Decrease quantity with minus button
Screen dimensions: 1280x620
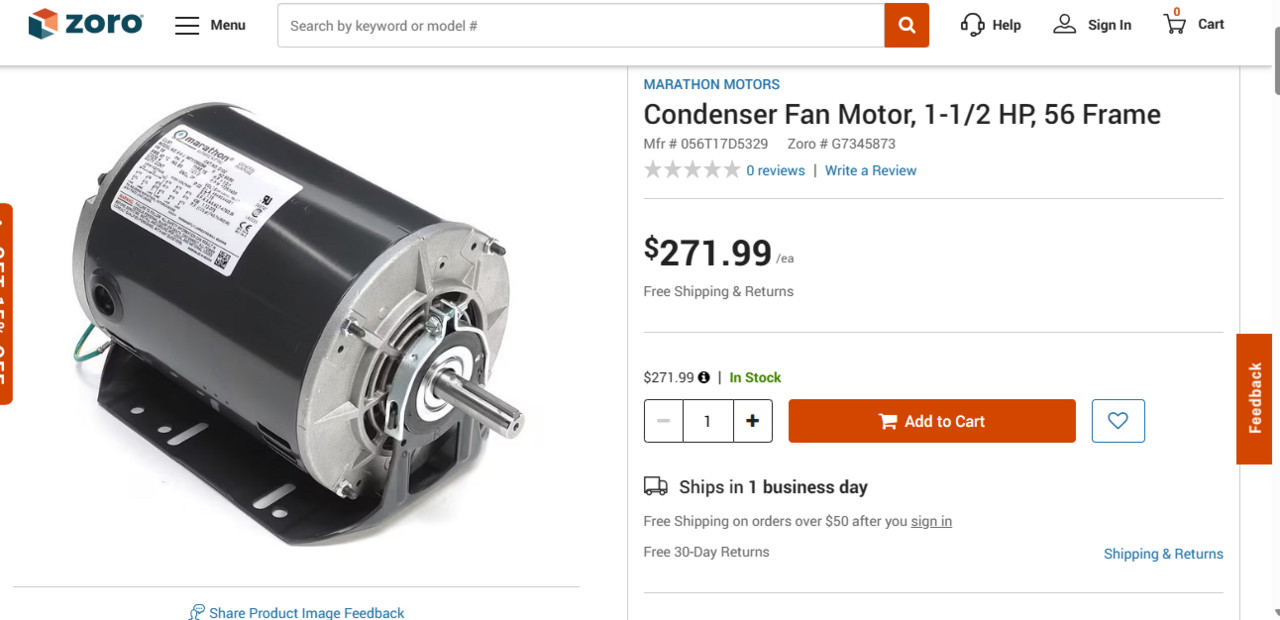click(663, 421)
